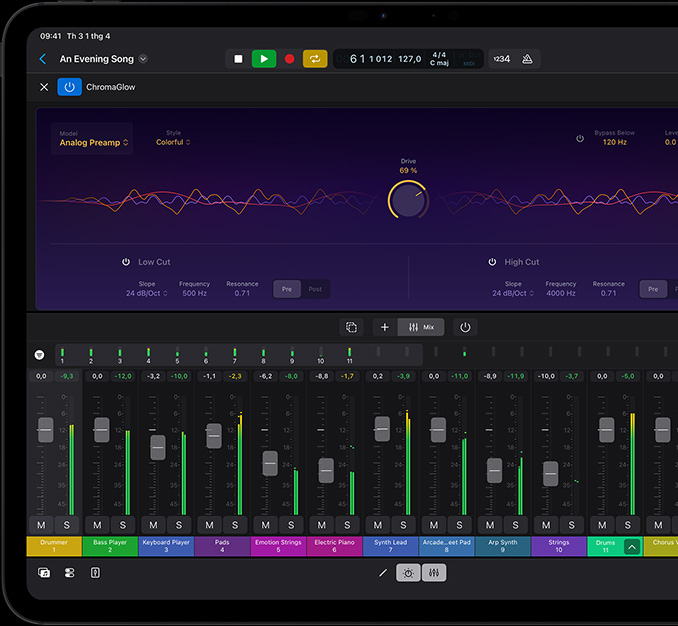The width and height of the screenshot is (678, 626).
Task: Click the plus icon to add plug-in
Action: pyautogui.click(x=385, y=327)
